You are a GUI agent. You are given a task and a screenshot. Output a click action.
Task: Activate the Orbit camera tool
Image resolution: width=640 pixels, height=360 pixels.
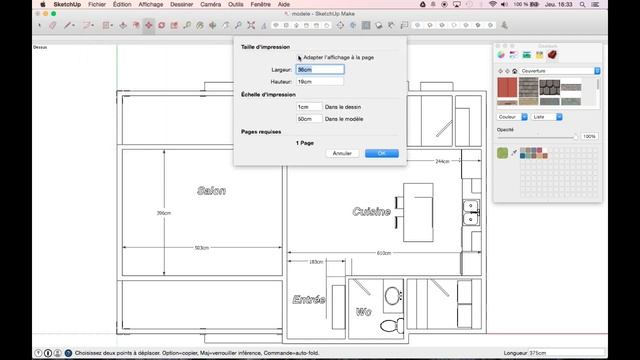[x=213, y=25]
